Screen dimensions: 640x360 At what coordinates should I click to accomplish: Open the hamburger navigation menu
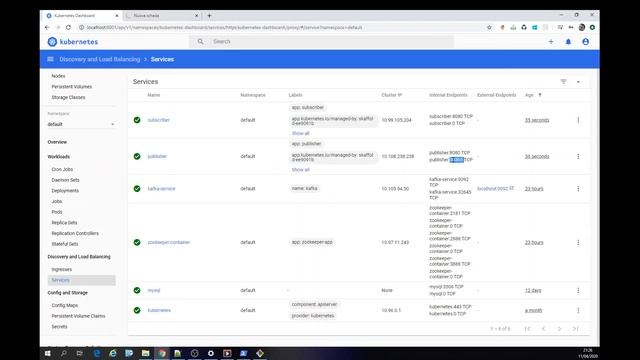click(51, 59)
